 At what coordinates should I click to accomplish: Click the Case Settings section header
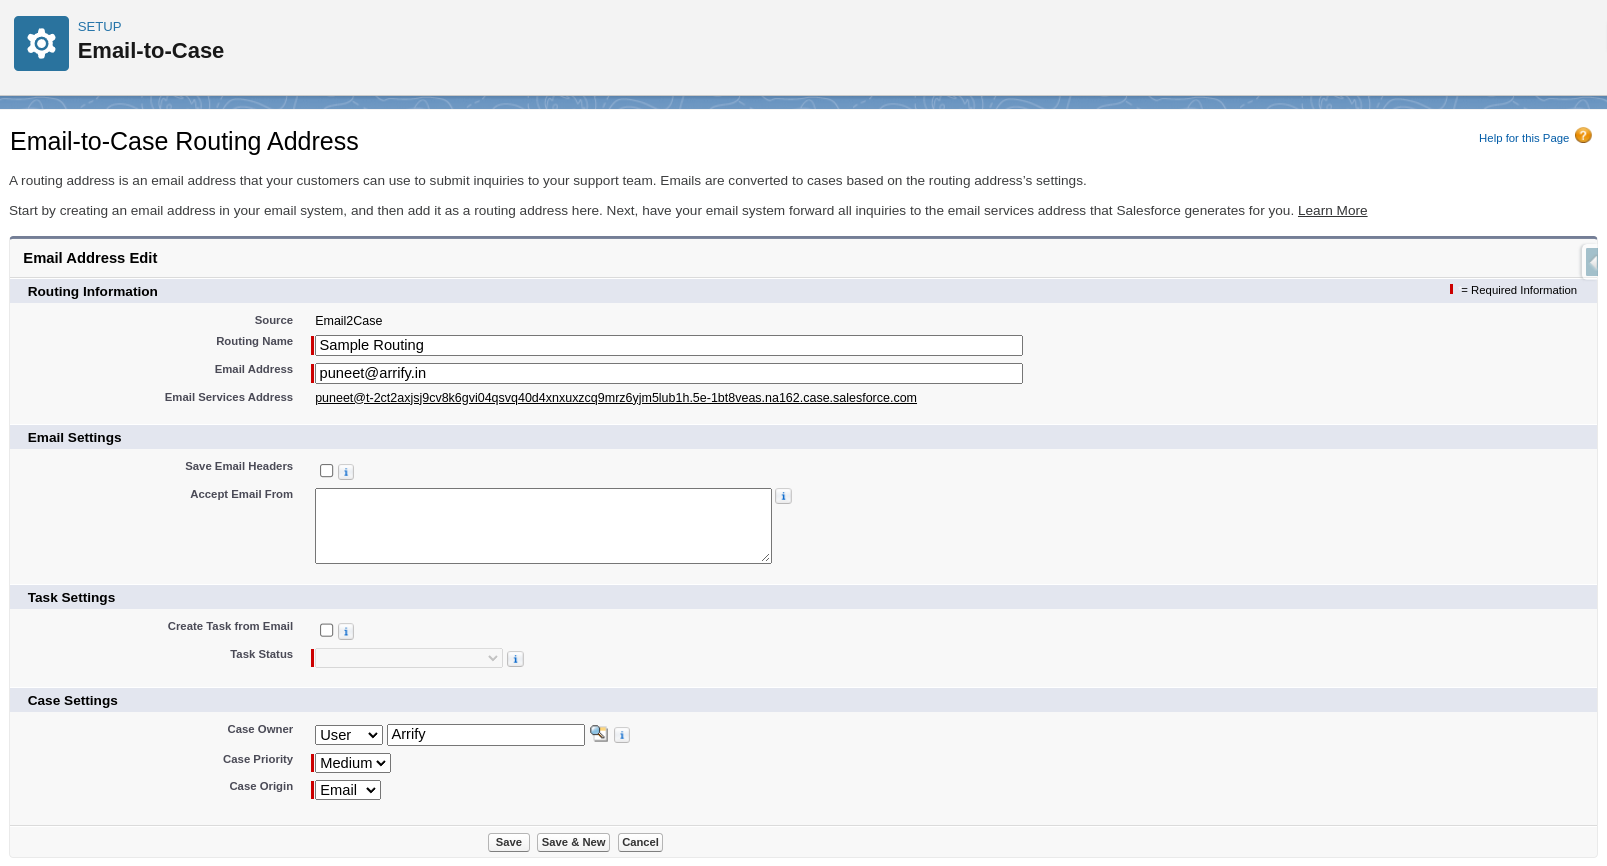[73, 701]
